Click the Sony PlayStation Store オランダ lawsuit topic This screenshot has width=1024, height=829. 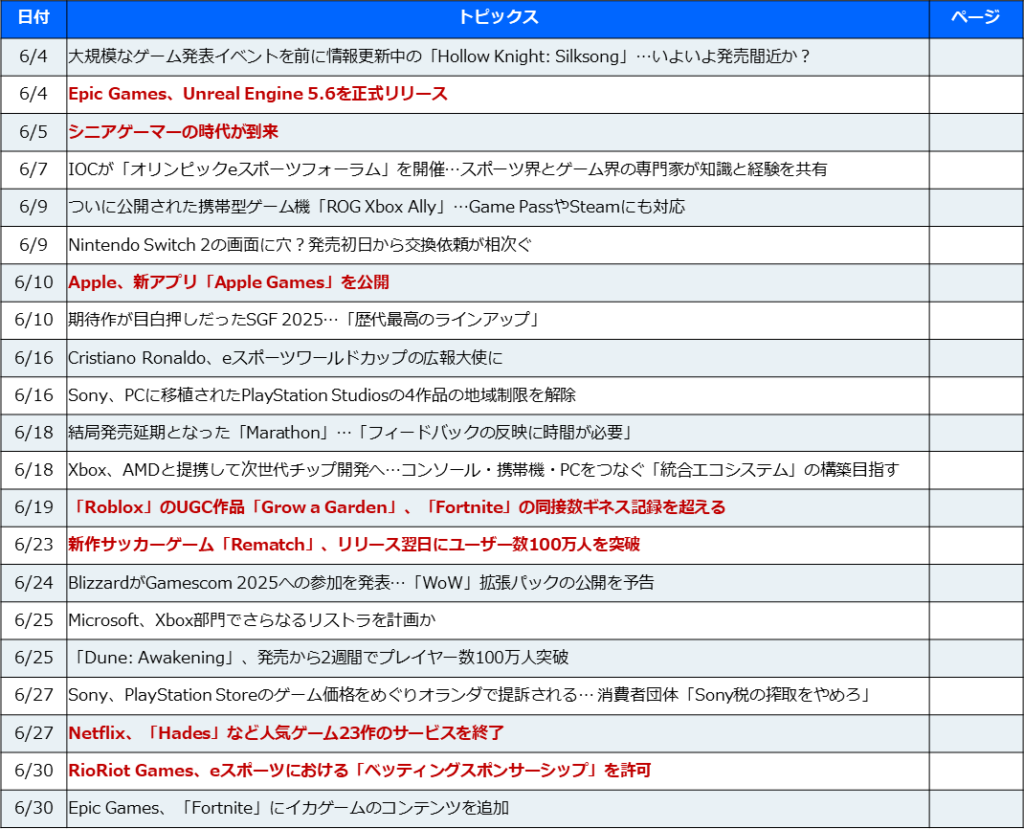[x=471, y=695]
